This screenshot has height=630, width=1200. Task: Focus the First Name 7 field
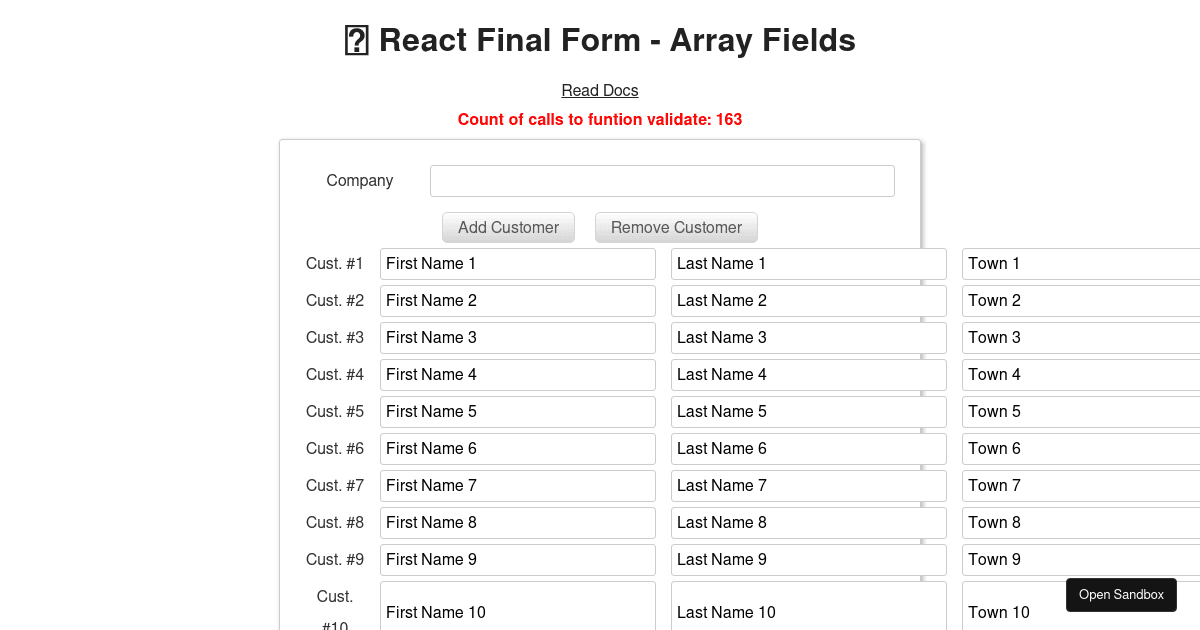(518, 486)
